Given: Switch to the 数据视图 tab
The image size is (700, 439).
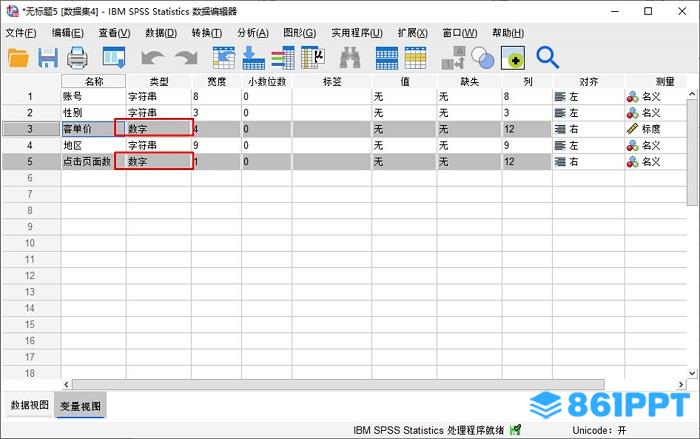Looking at the screenshot, I should coord(29,405).
